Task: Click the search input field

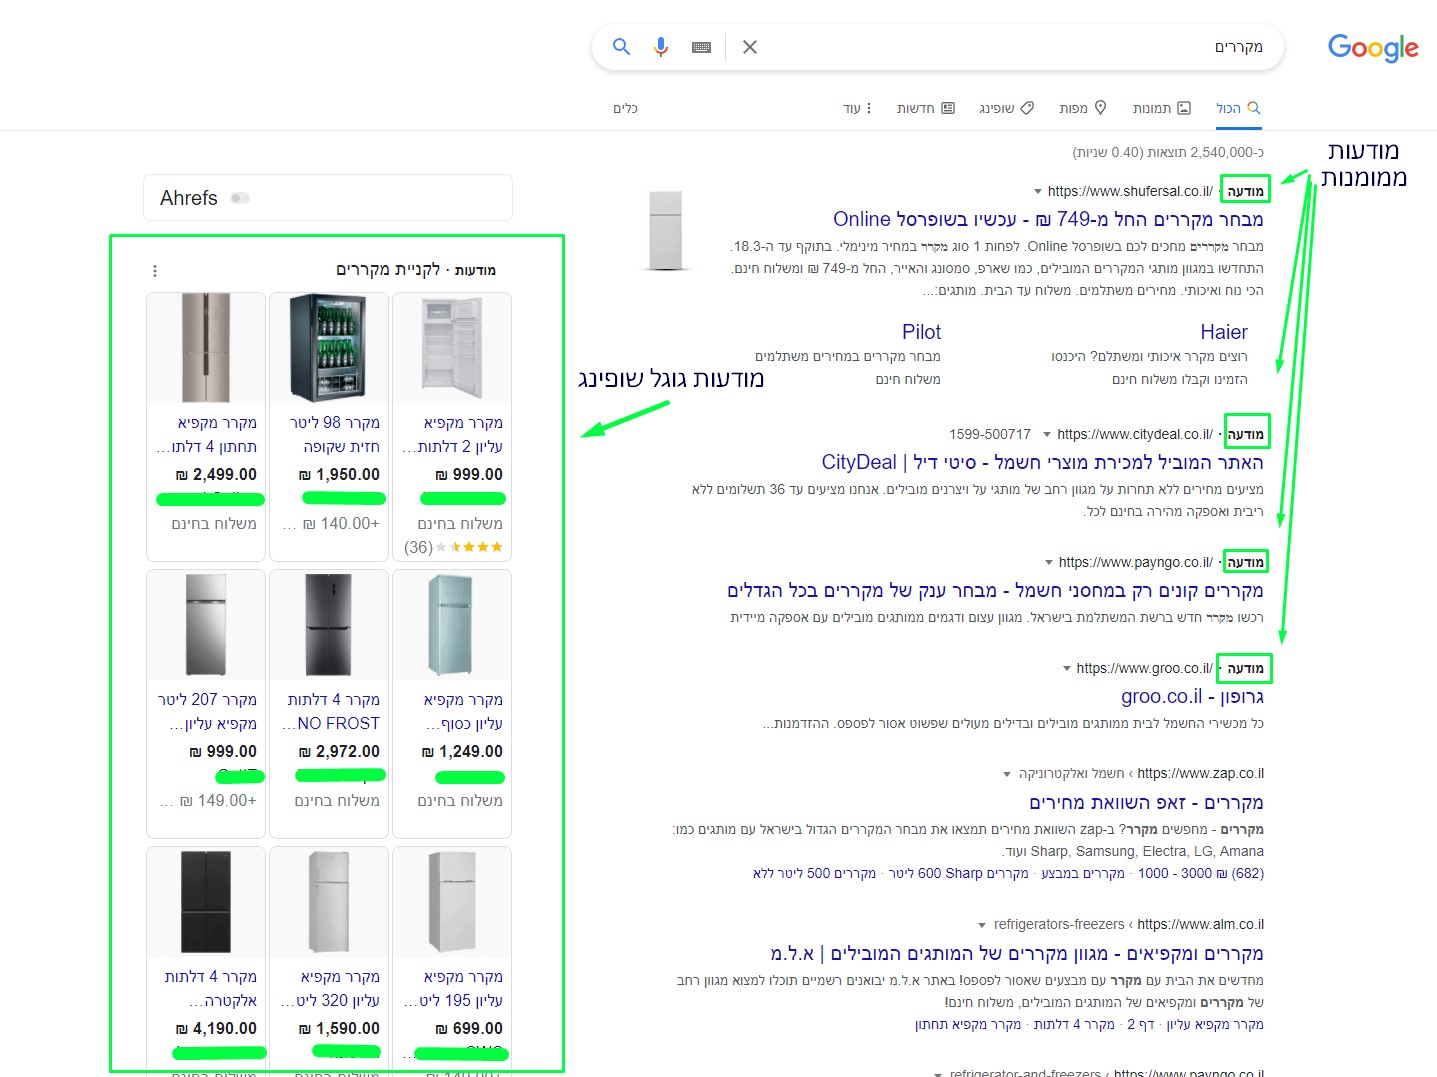Action: click(1015, 47)
